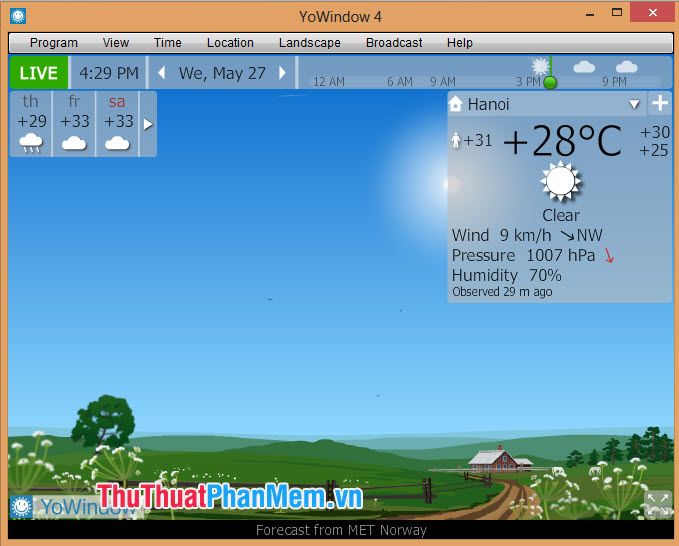Viewport: 679px width, 546px height.
Task: Open the Program menu
Action: (x=54, y=43)
